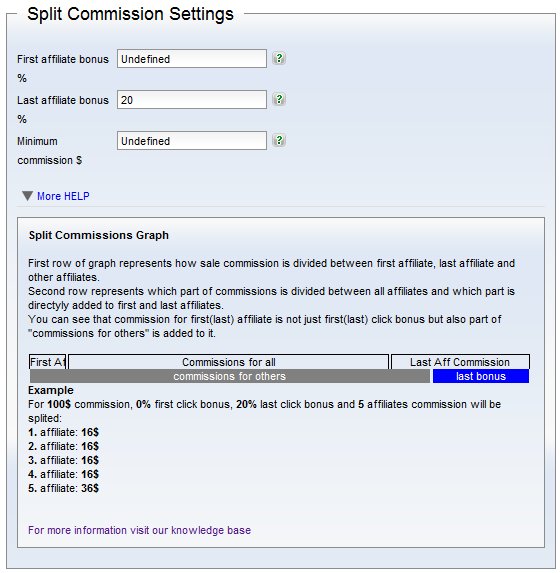
Task: Click the blue last bonus bar
Action: [481, 376]
